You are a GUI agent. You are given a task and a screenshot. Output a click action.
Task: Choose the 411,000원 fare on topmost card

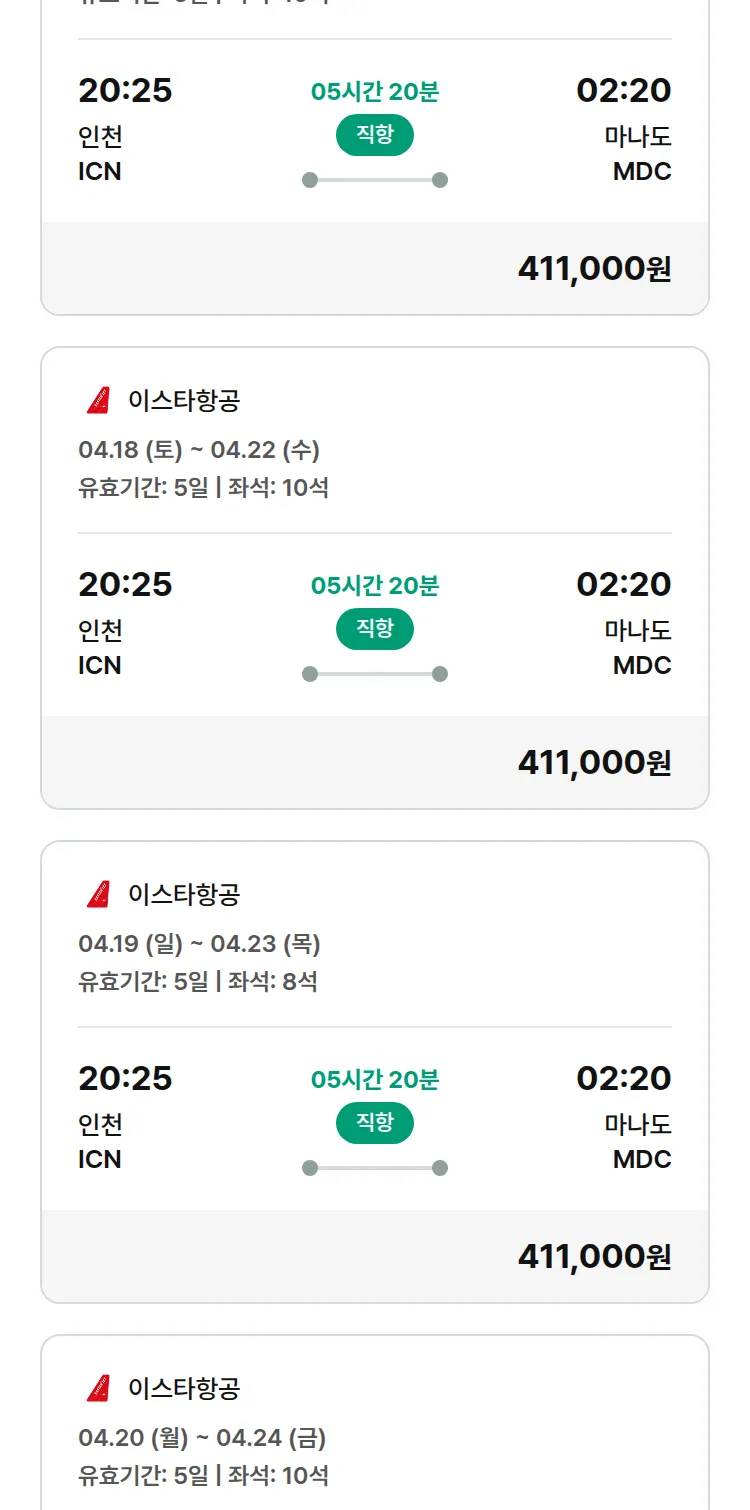pos(594,269)
